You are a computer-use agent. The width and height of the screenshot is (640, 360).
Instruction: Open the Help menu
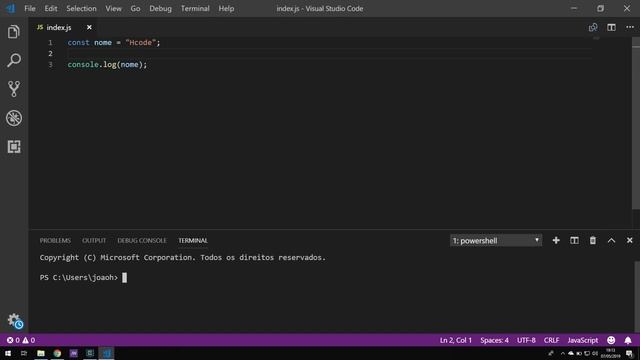point(226,9)
